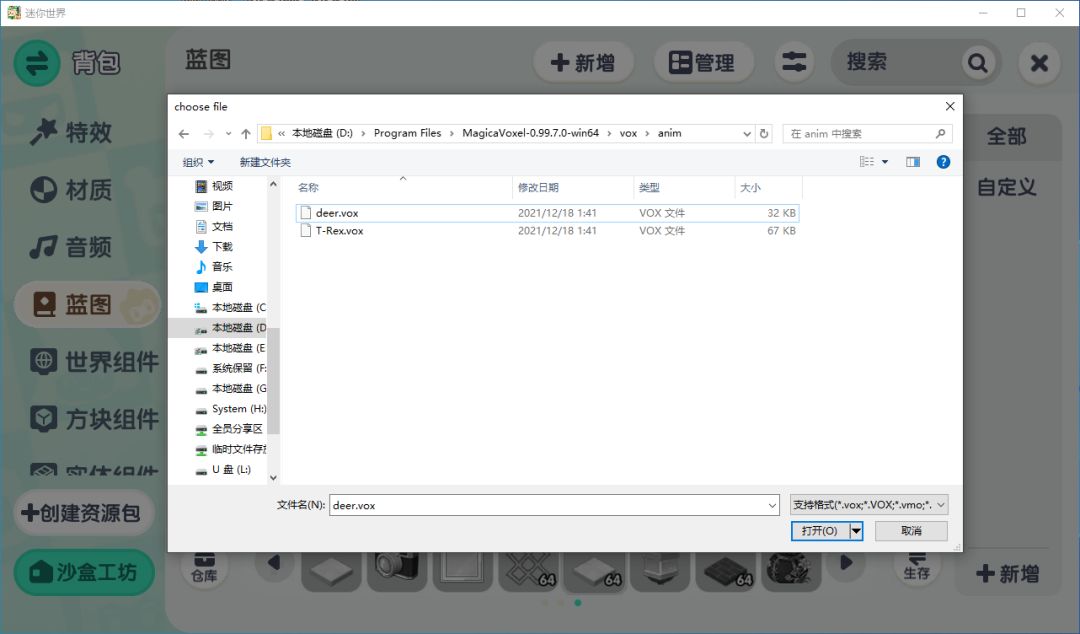The width and height of the screenshot is (1080, 634).
Task: Open view options dropdown arrow
Action: click(885, 162)
